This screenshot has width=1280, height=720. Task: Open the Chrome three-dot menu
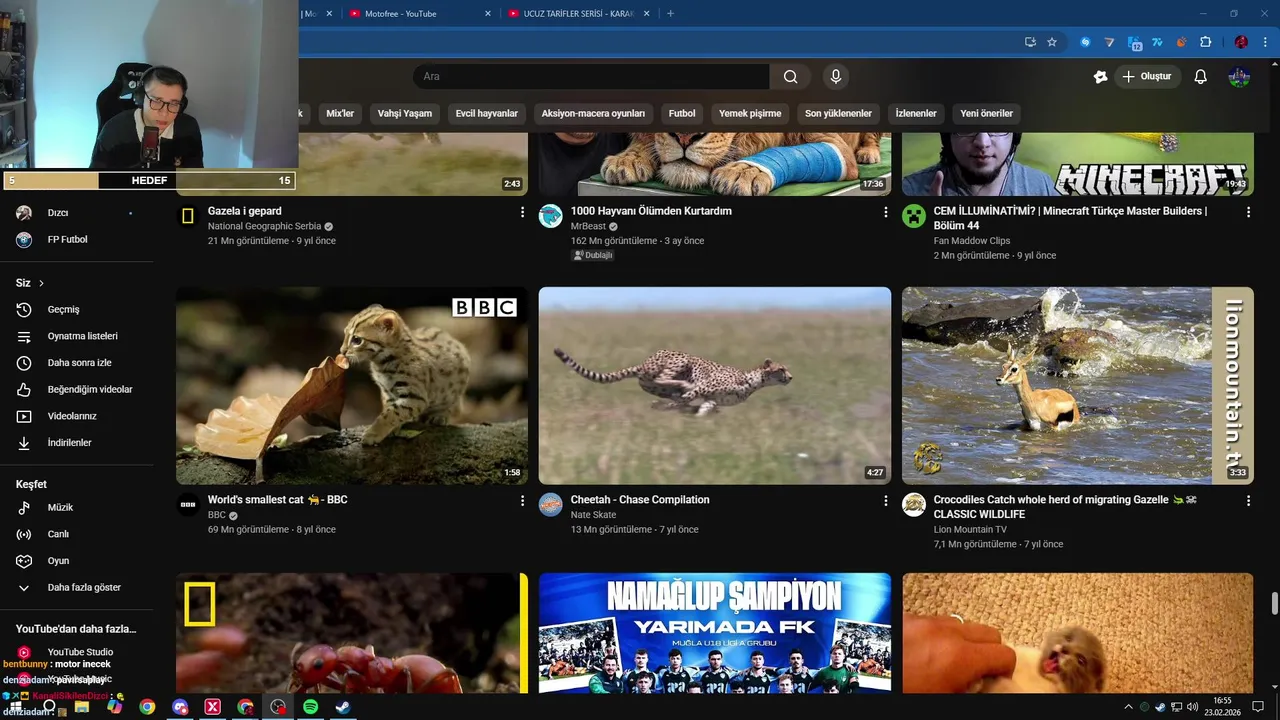[x=1265, y=42]
